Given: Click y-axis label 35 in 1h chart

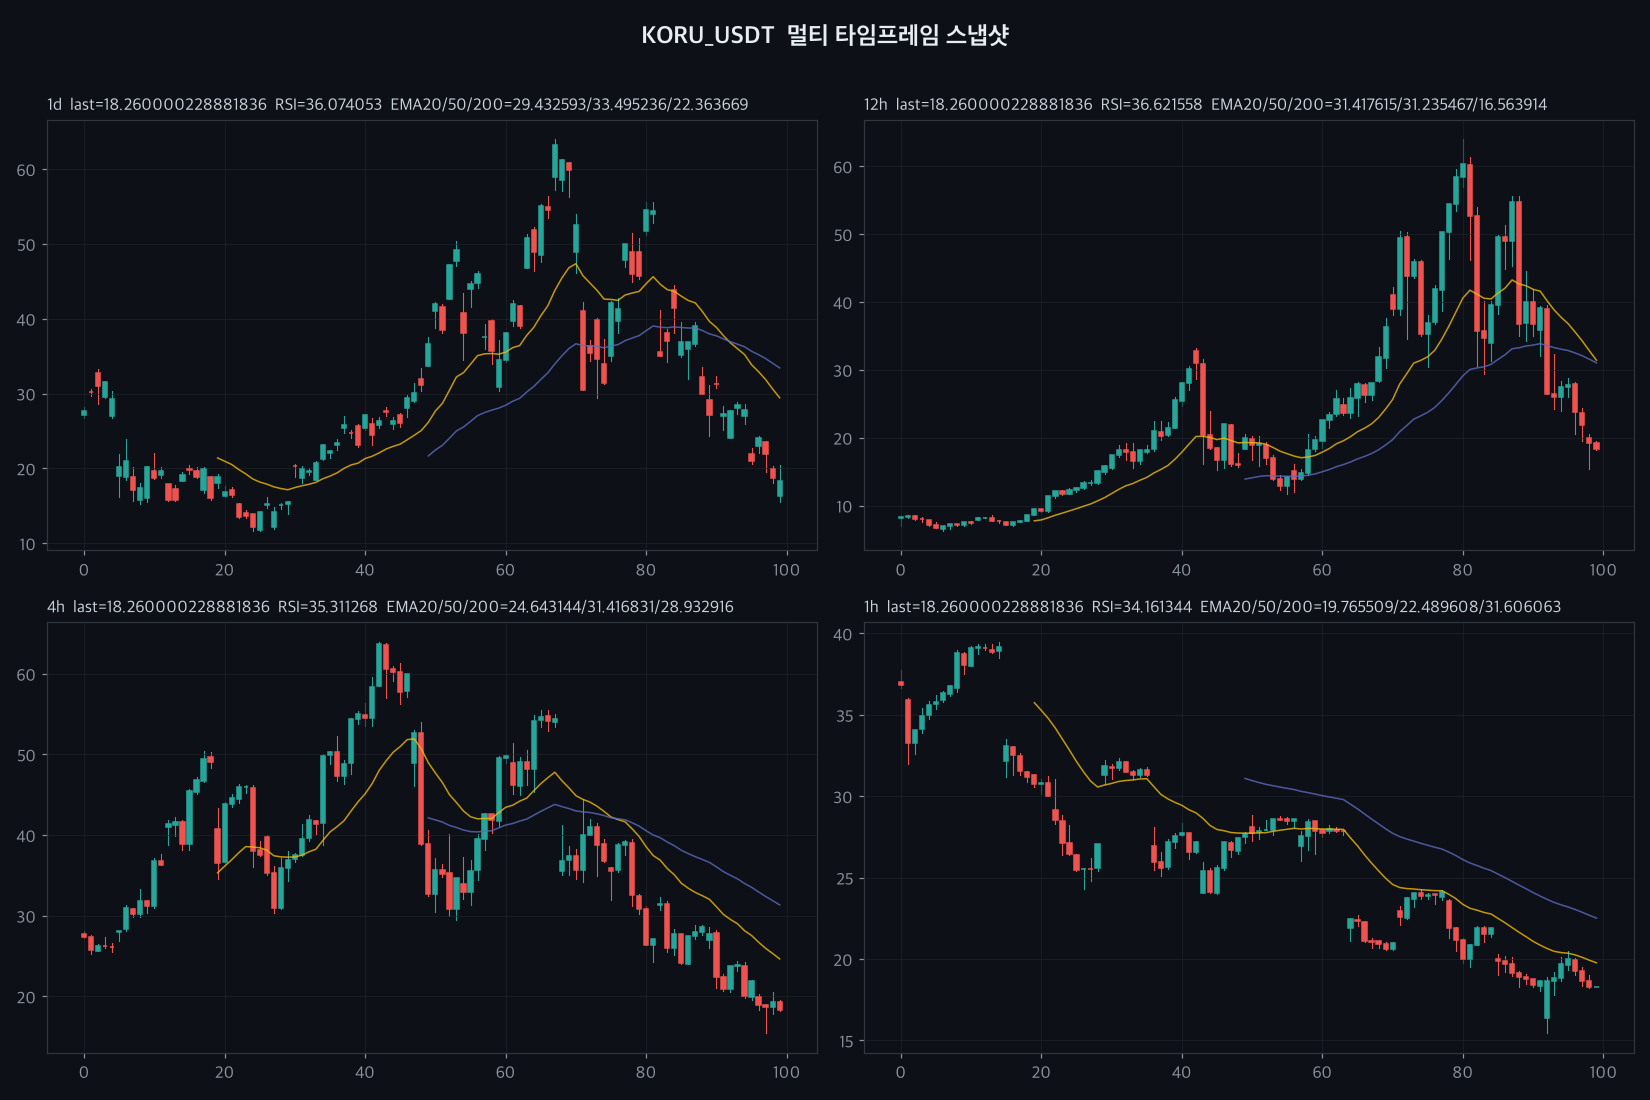Looking at the screenshot, I should pos(843,716).
